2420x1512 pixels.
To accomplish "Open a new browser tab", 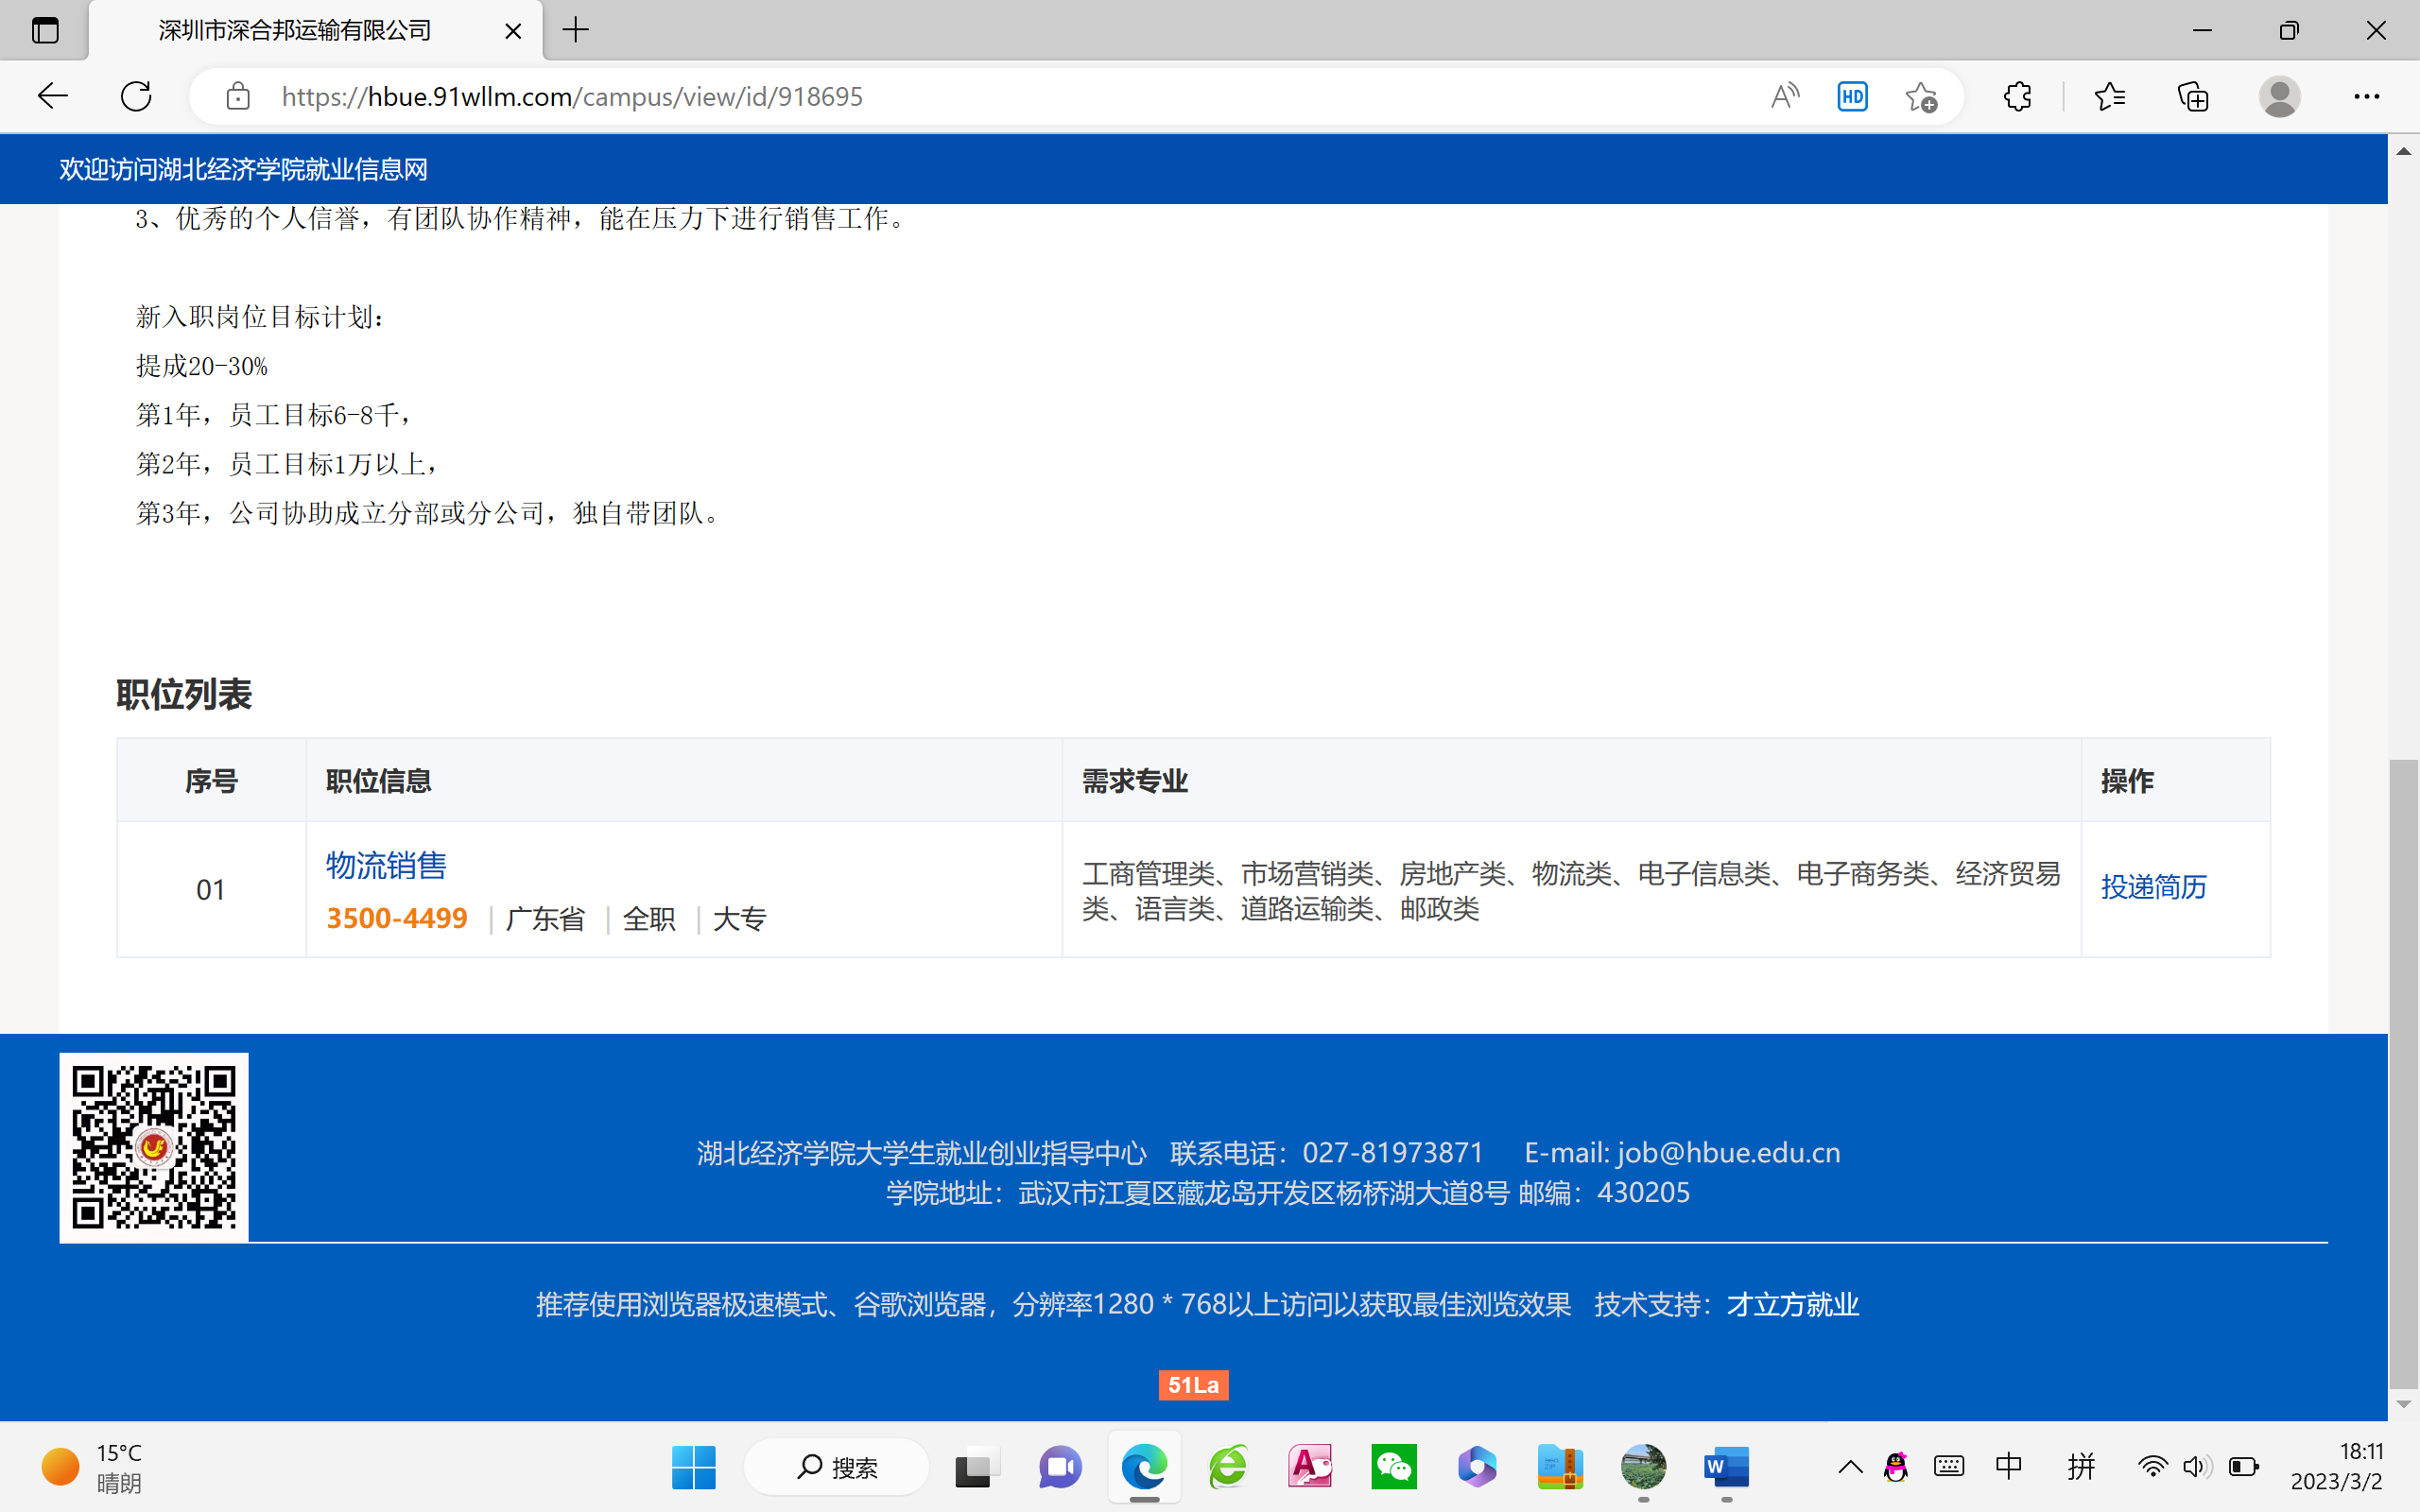I will tap(576, 30).
